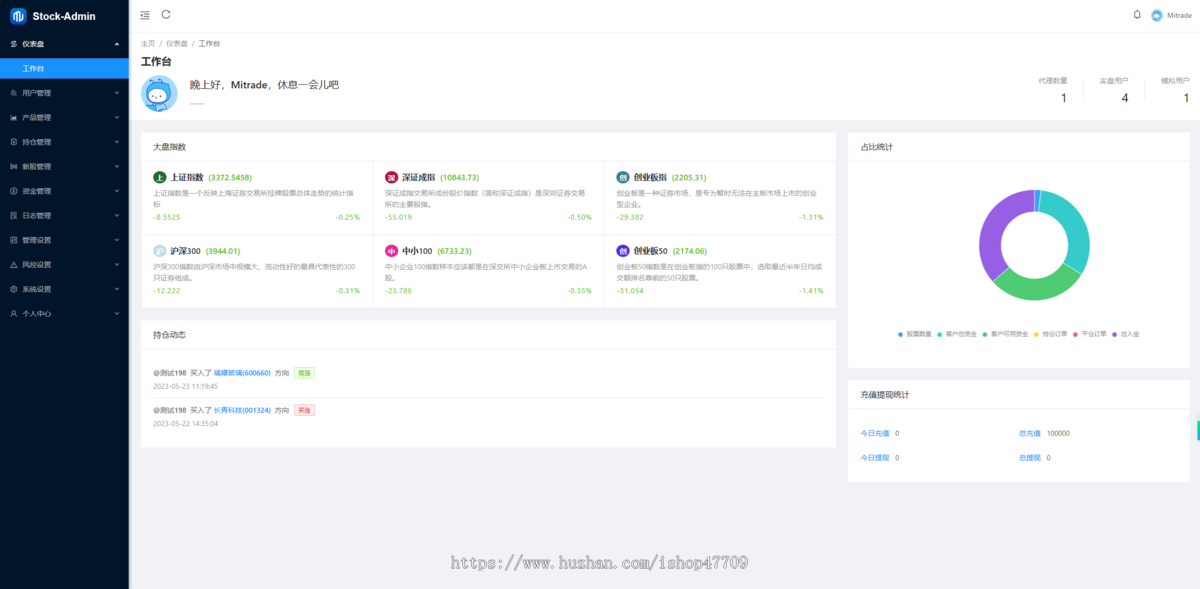Toggle 股票数量 legend item in chart
Screen dimensions: 1200x589
click(915, 333)
